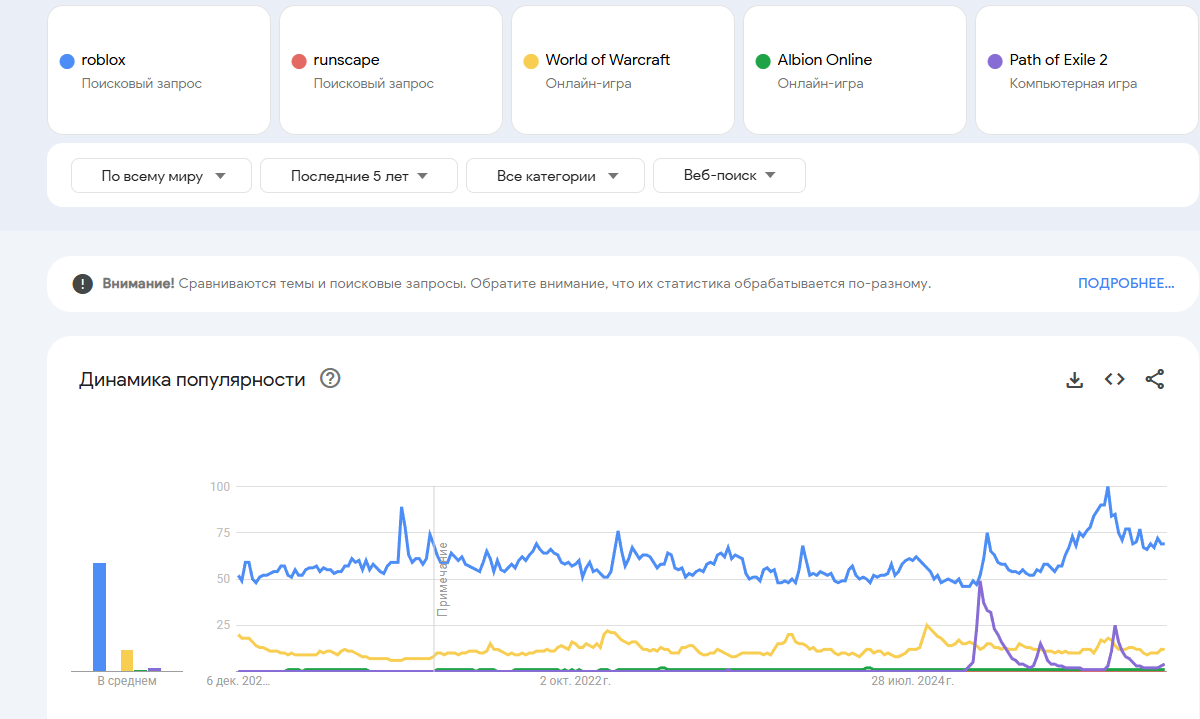
Task: Open the Все категории dropdown
Action: 555,176
